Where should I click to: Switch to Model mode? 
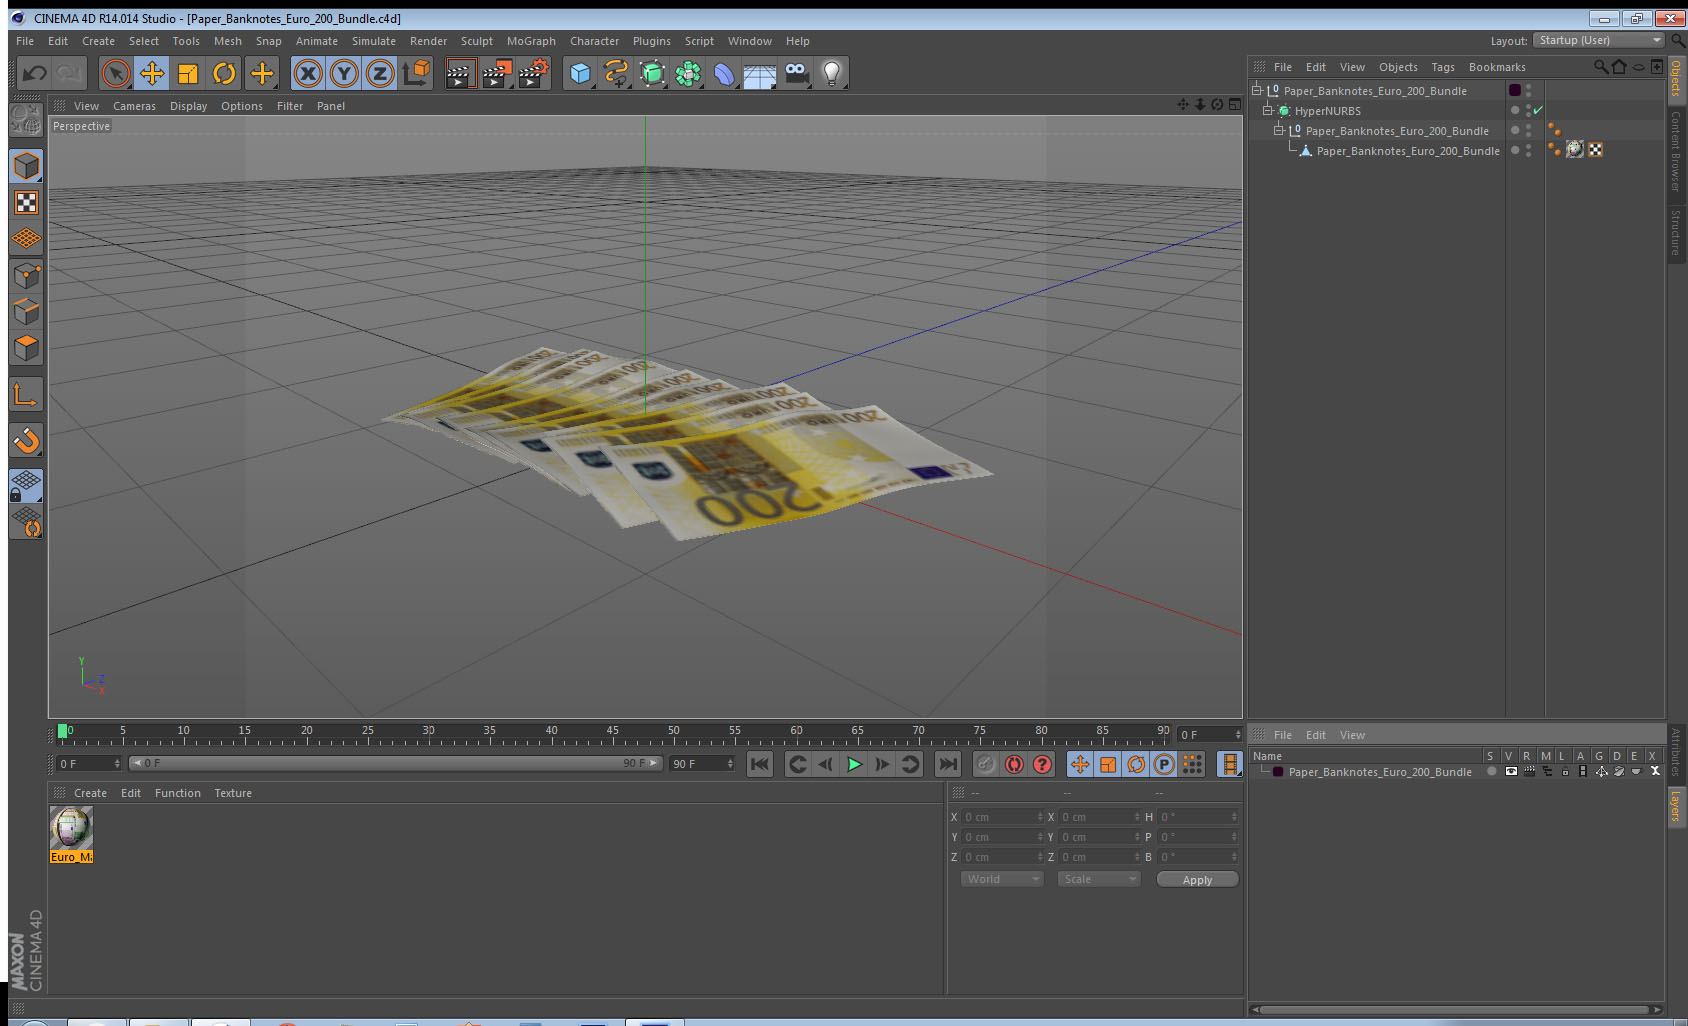26,166
